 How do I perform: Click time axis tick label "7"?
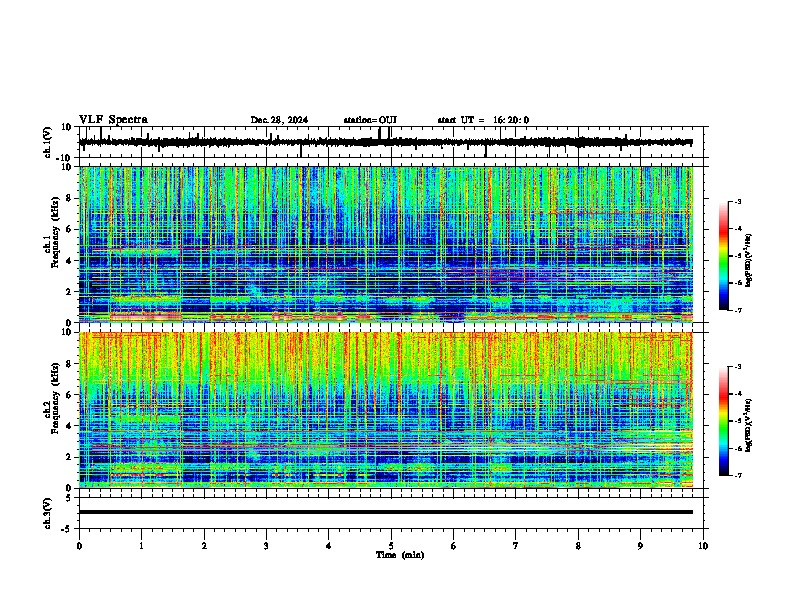[x=516, y=546]
